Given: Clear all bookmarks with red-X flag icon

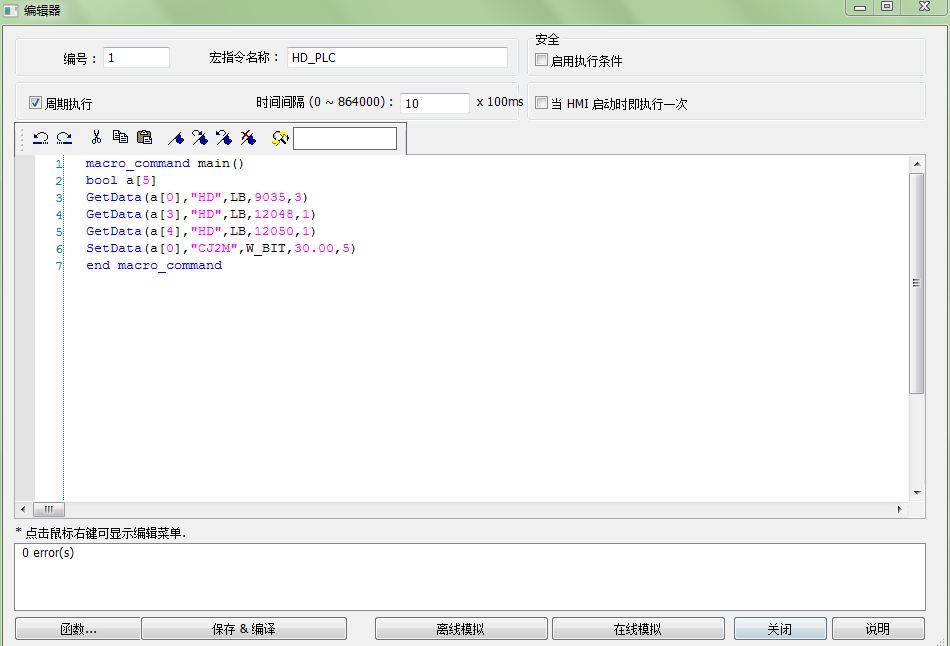Looking at the screenshot, I should click(x=248, y=138).
